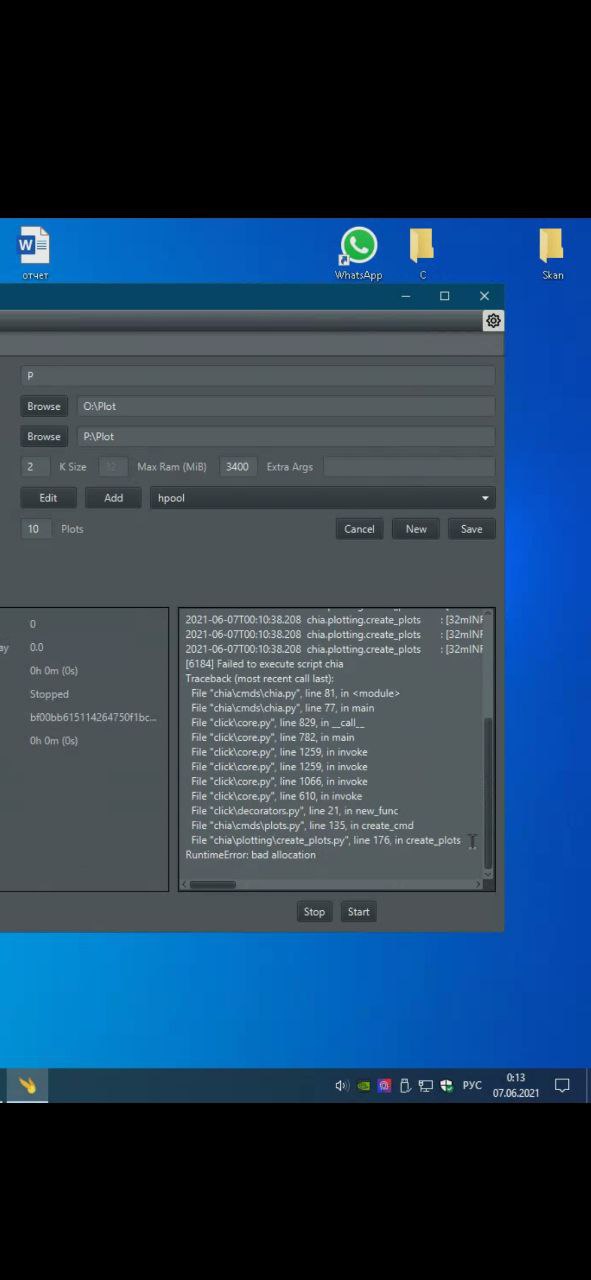591x1280 pixels.
Task: Click the horizontal scrollbar of the log panel
Action: 212,884
